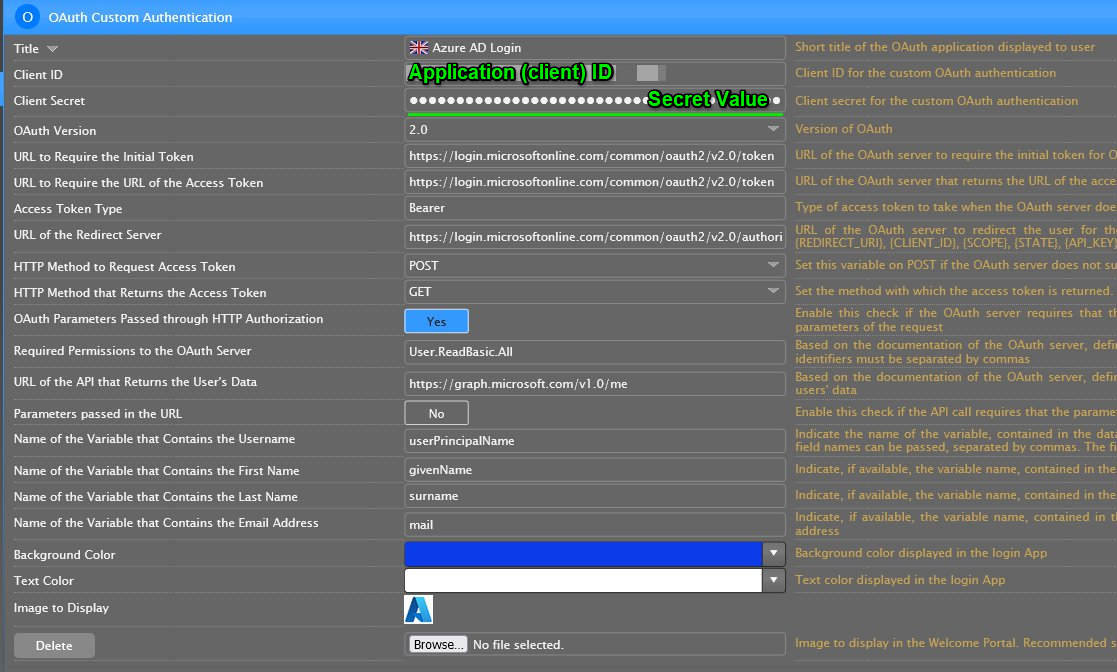Viewport: 1117px width, 672px height.
Task: Click the Client Secret password field
Action: [x=595, y=100]
